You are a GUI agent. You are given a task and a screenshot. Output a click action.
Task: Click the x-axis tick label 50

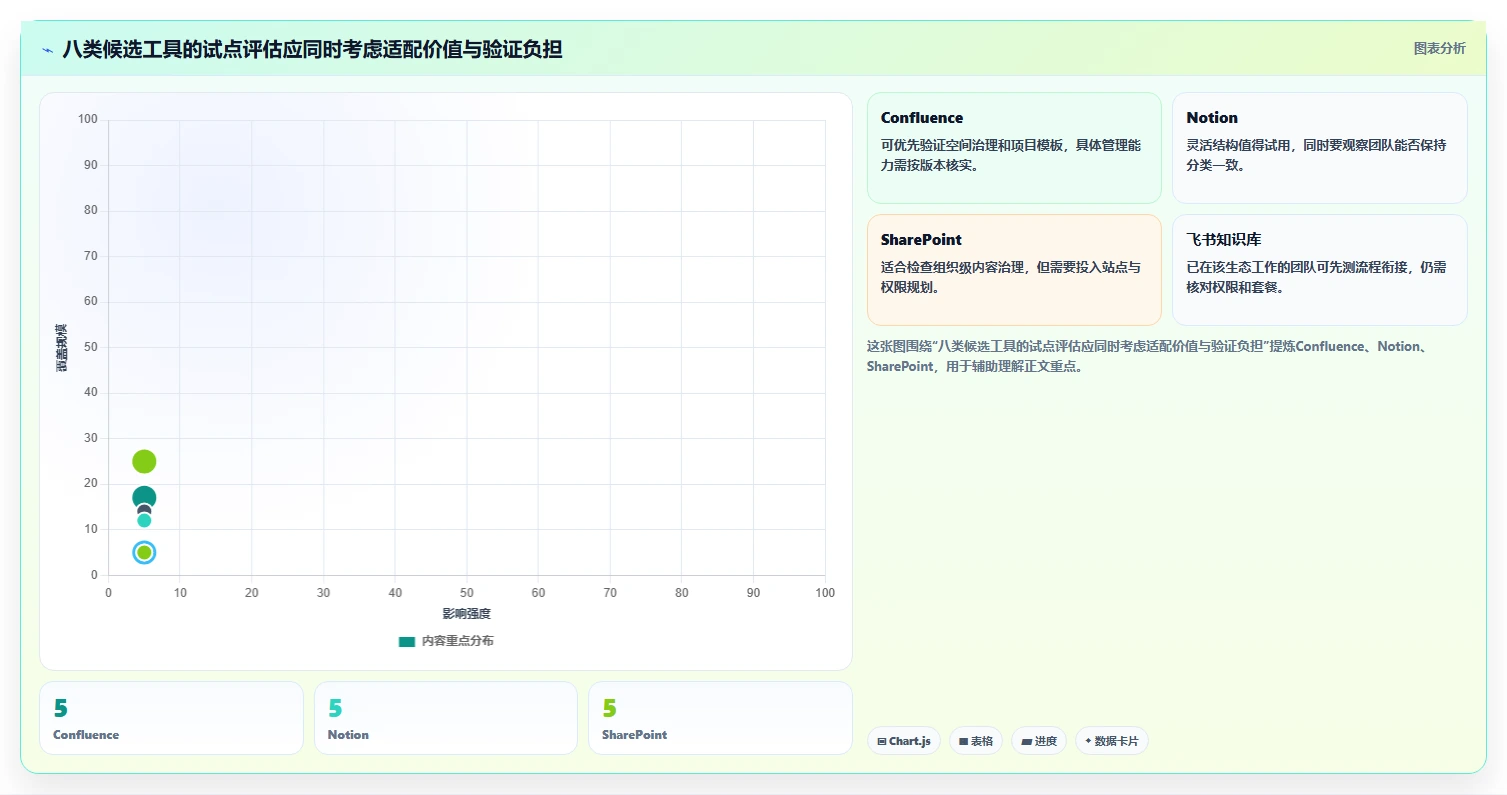click(467, 593)
